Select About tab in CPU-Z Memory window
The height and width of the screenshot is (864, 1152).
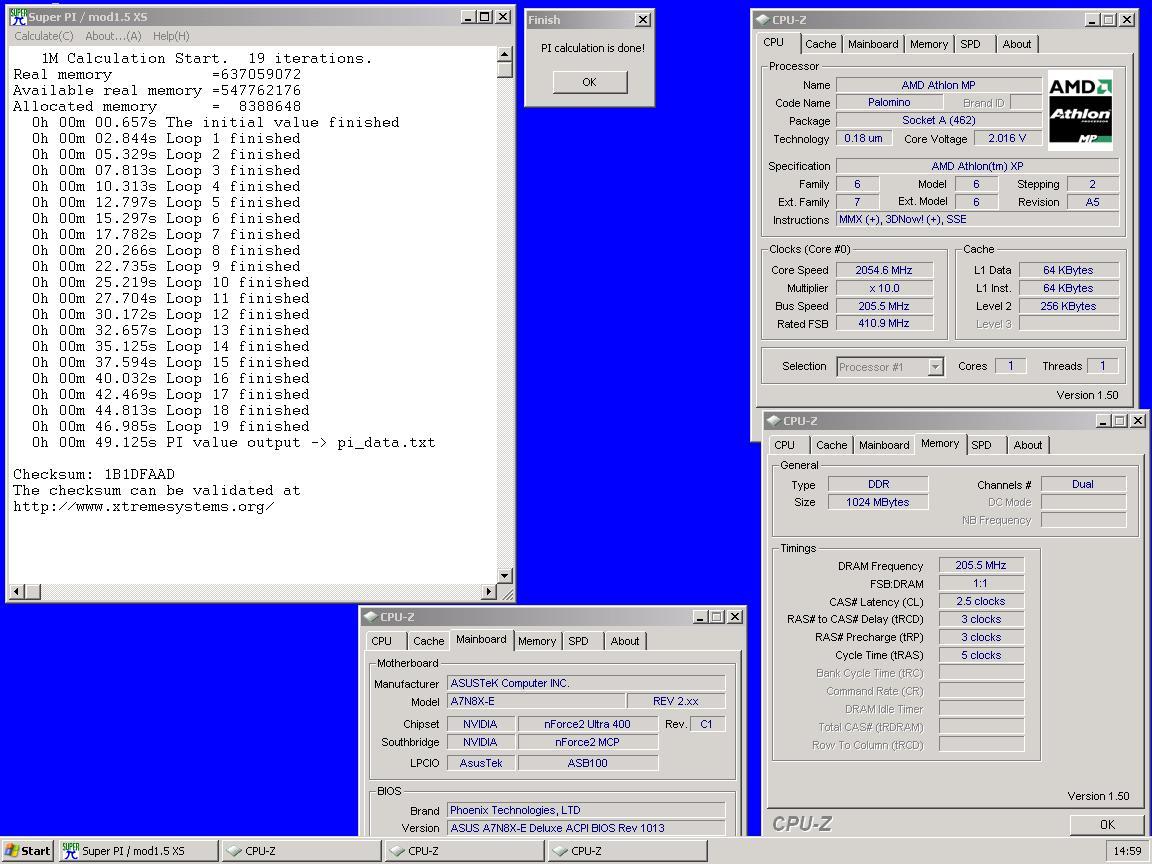(x=1028, y=445)
